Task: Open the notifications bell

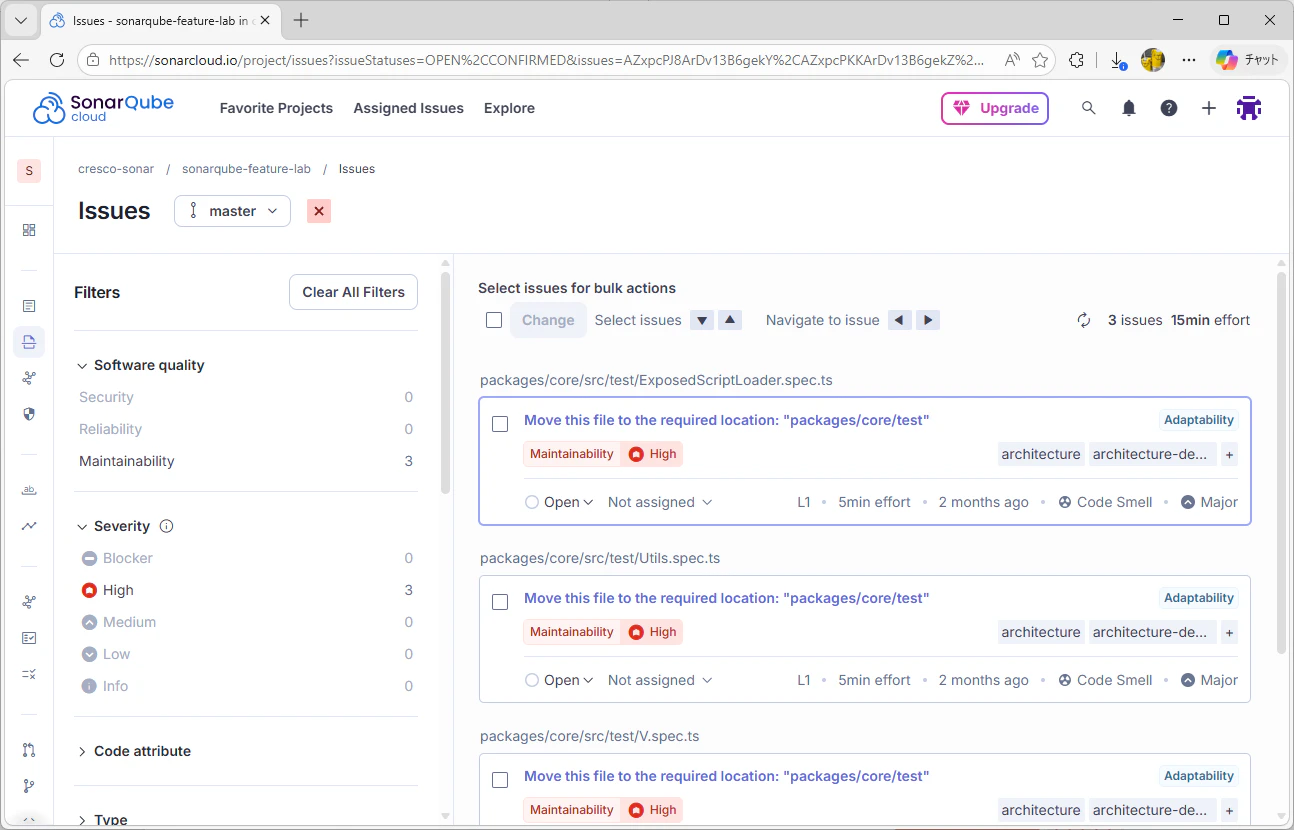Action: point(1129,108)
